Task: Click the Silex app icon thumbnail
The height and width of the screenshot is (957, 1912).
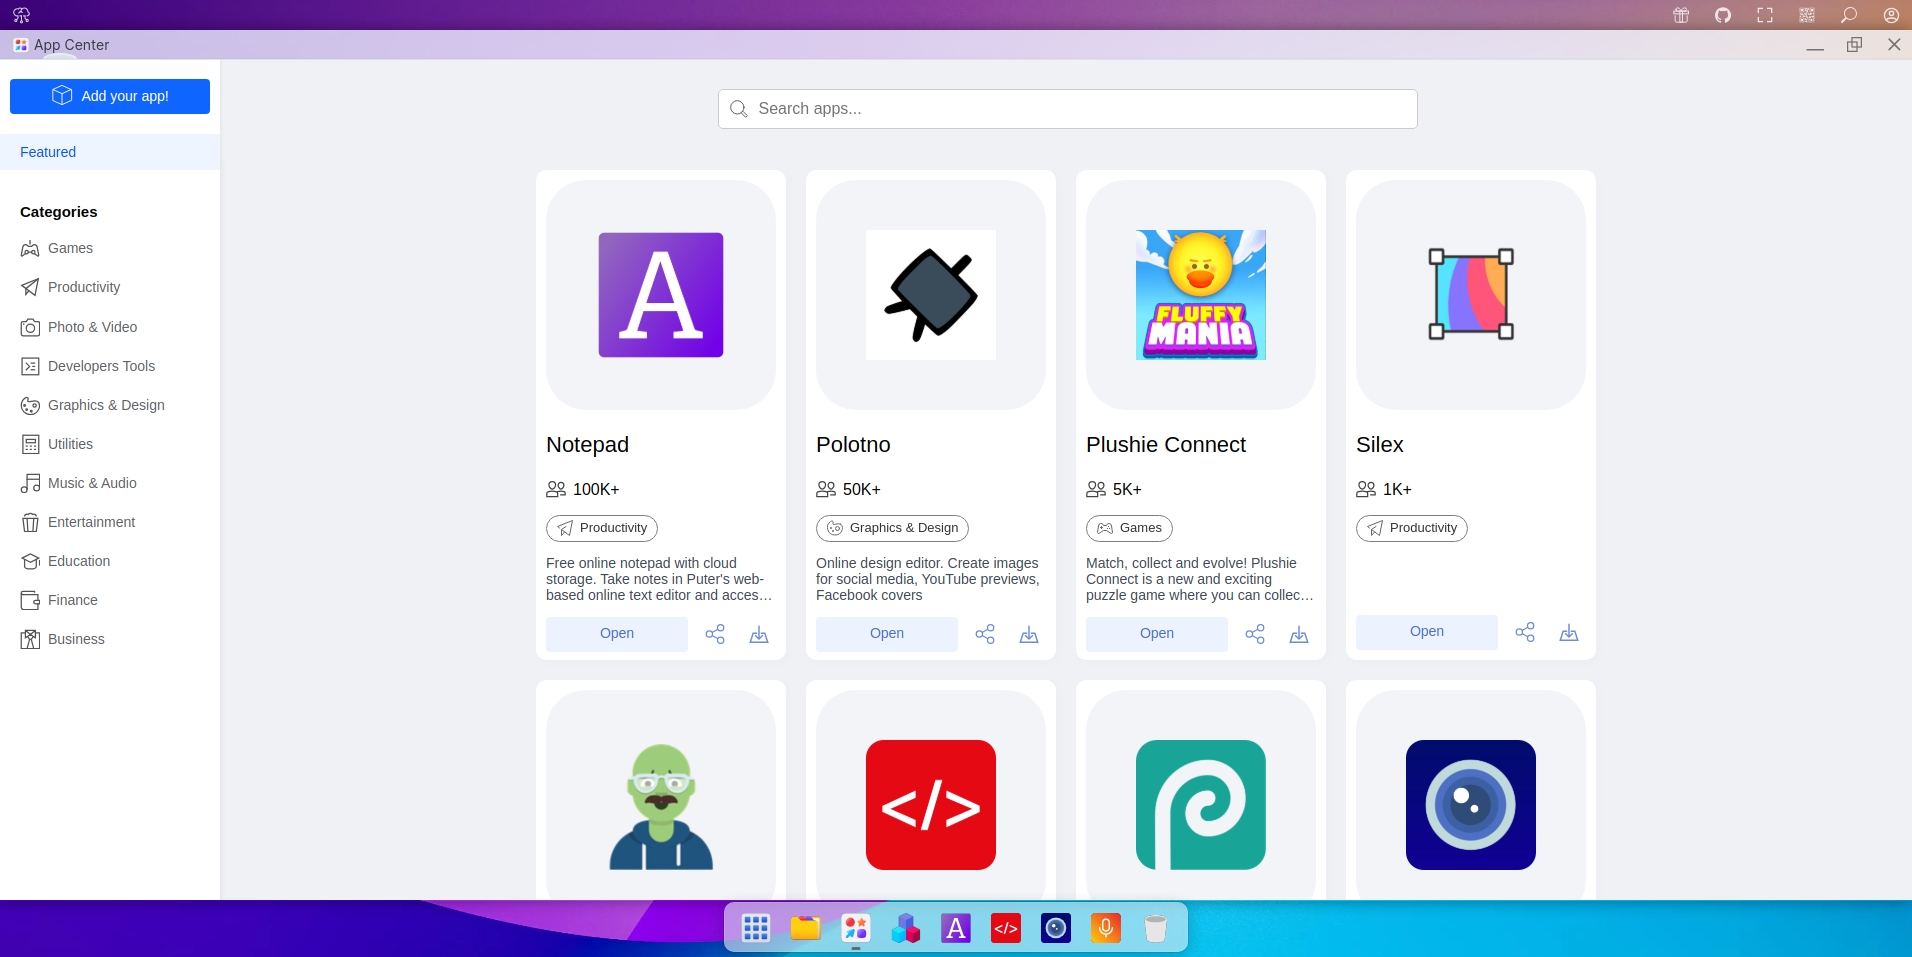Action: (x=1471, y=295)
